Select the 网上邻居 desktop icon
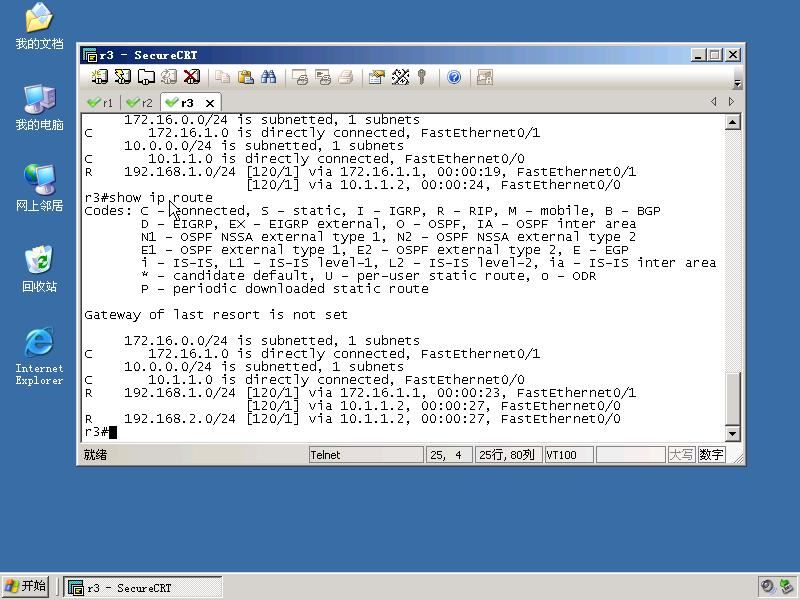This screenshot has width=800, height=600. 39,188
